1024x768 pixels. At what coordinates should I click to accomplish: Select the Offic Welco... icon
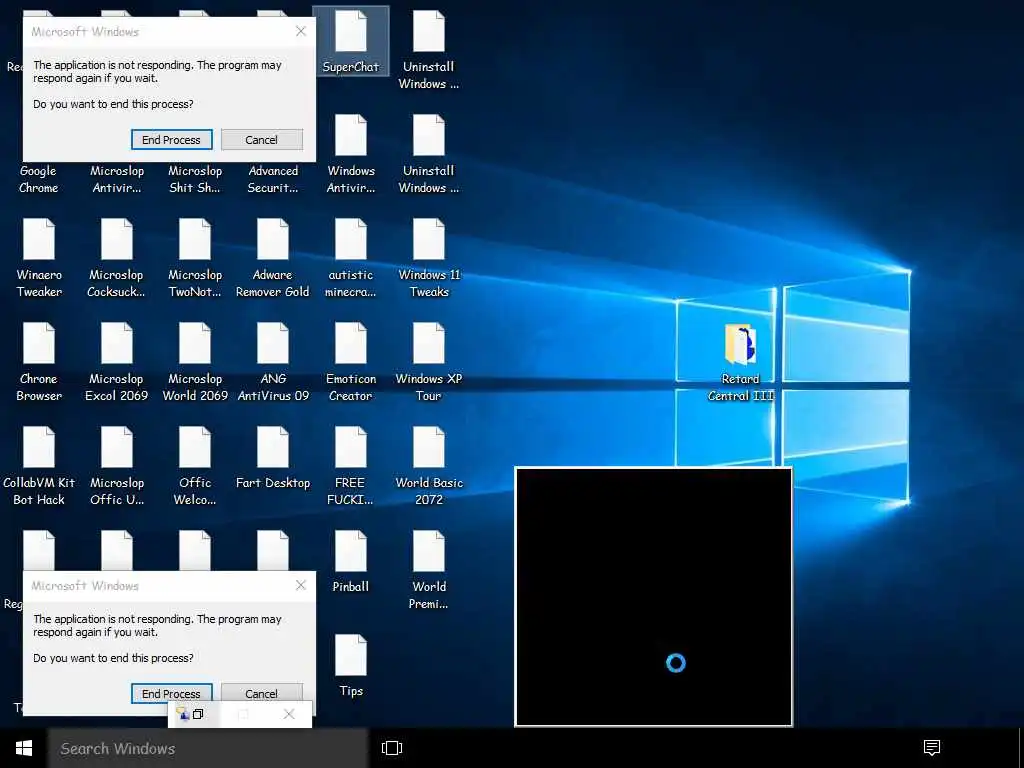coord(195,466)
